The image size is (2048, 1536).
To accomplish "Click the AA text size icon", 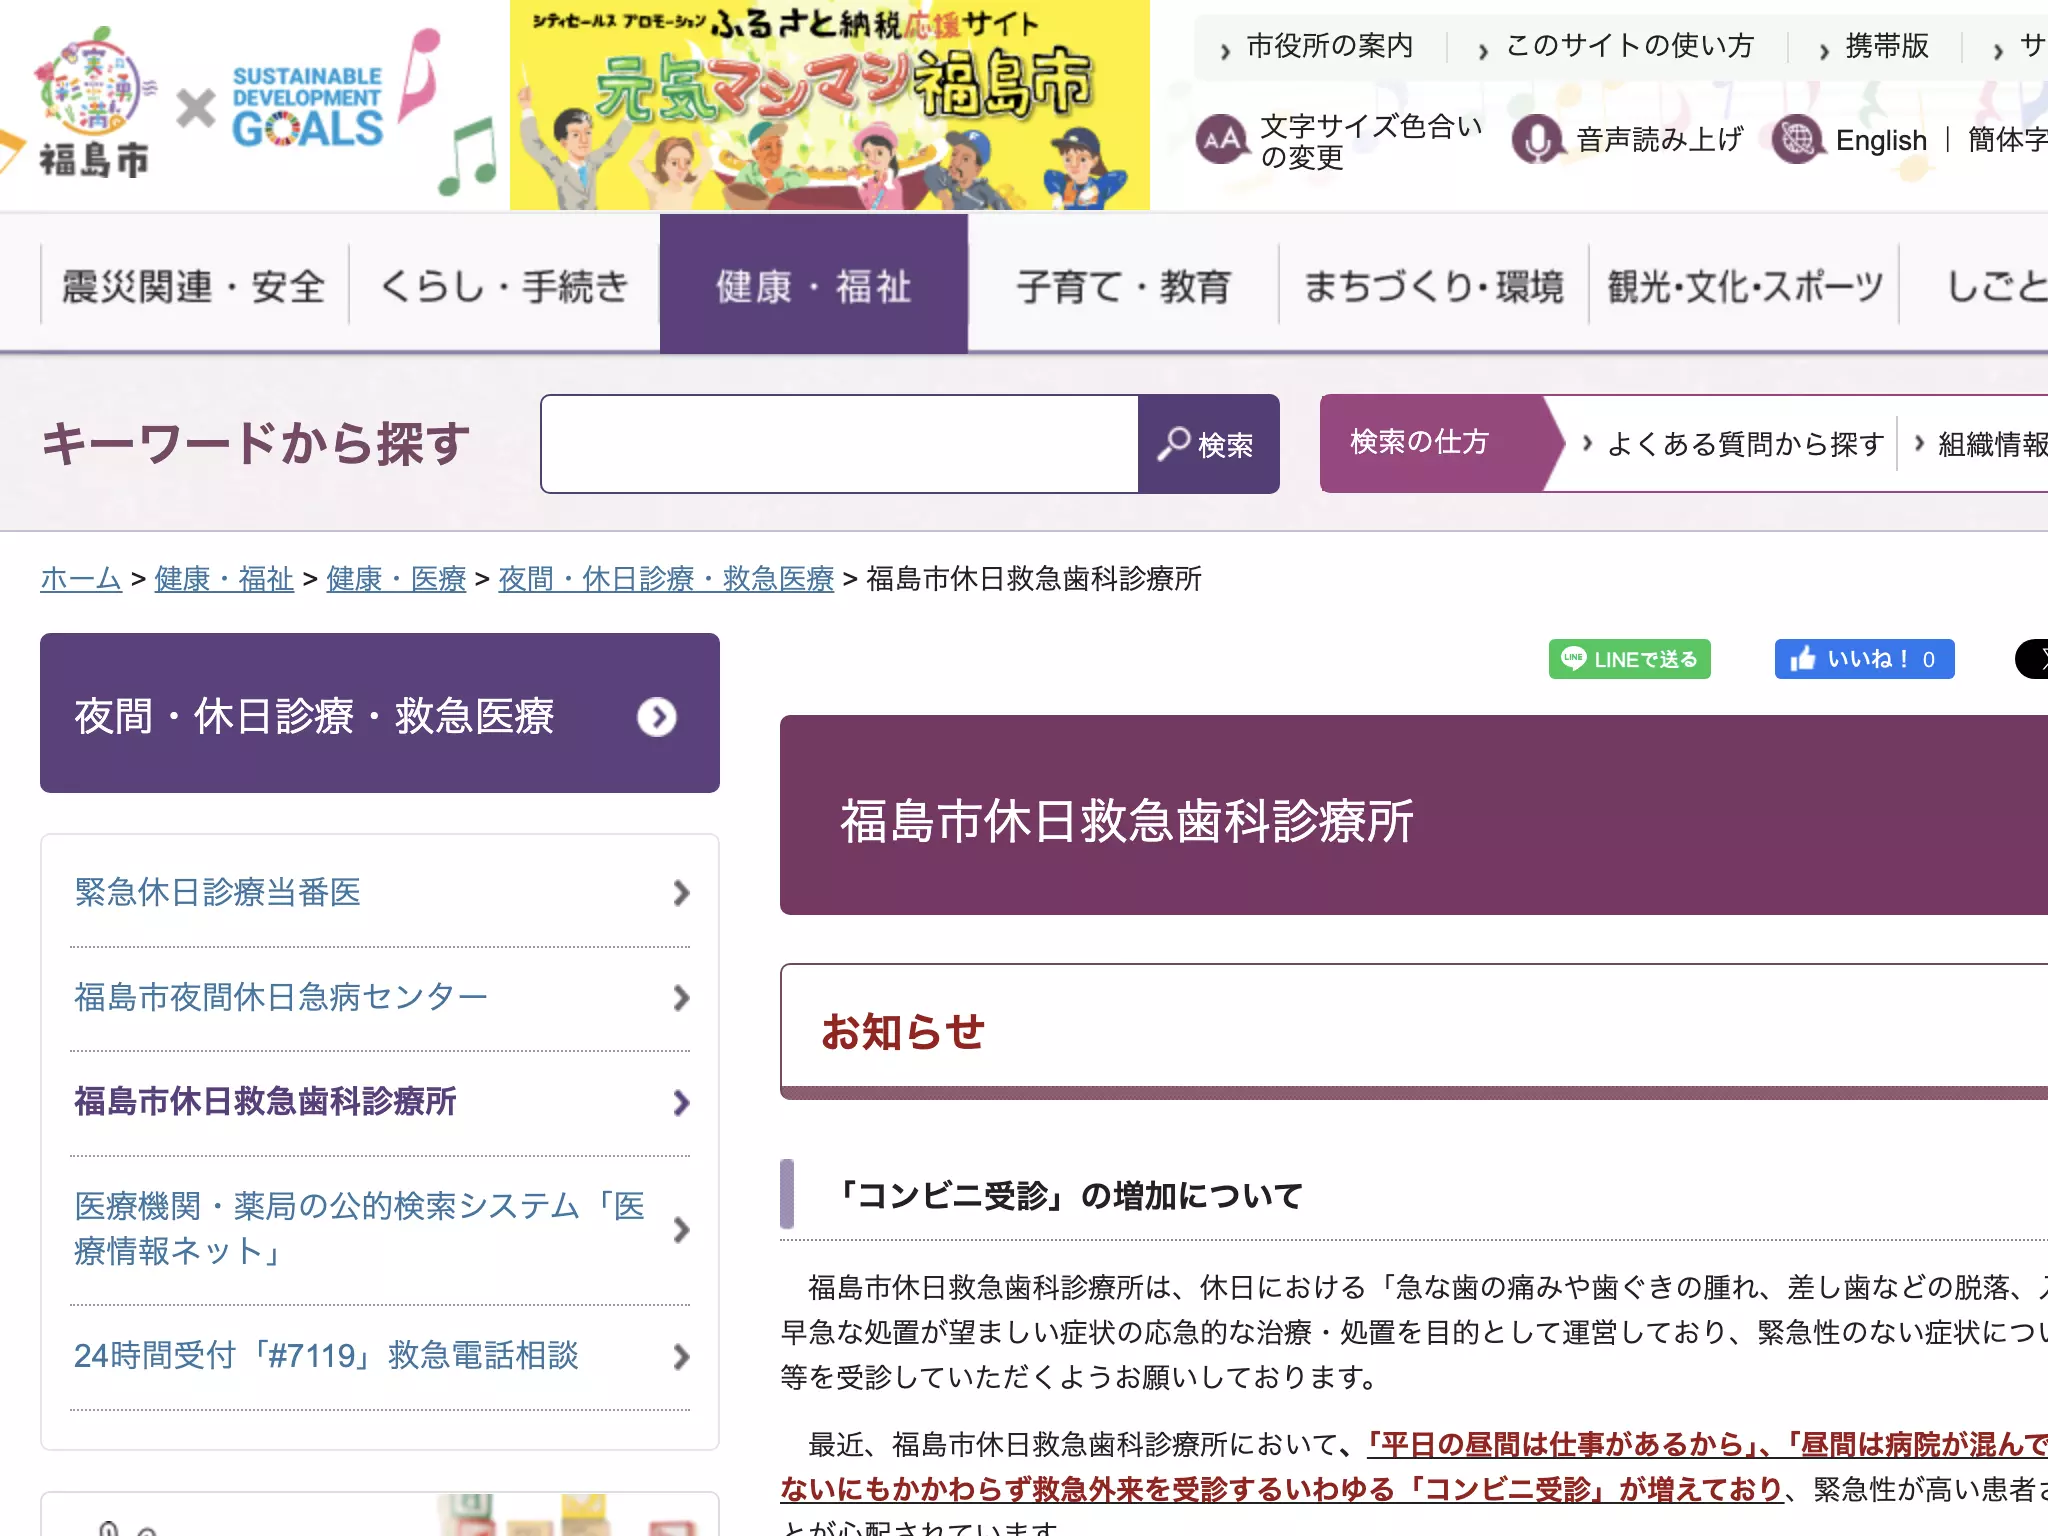I will (1222, 140).
